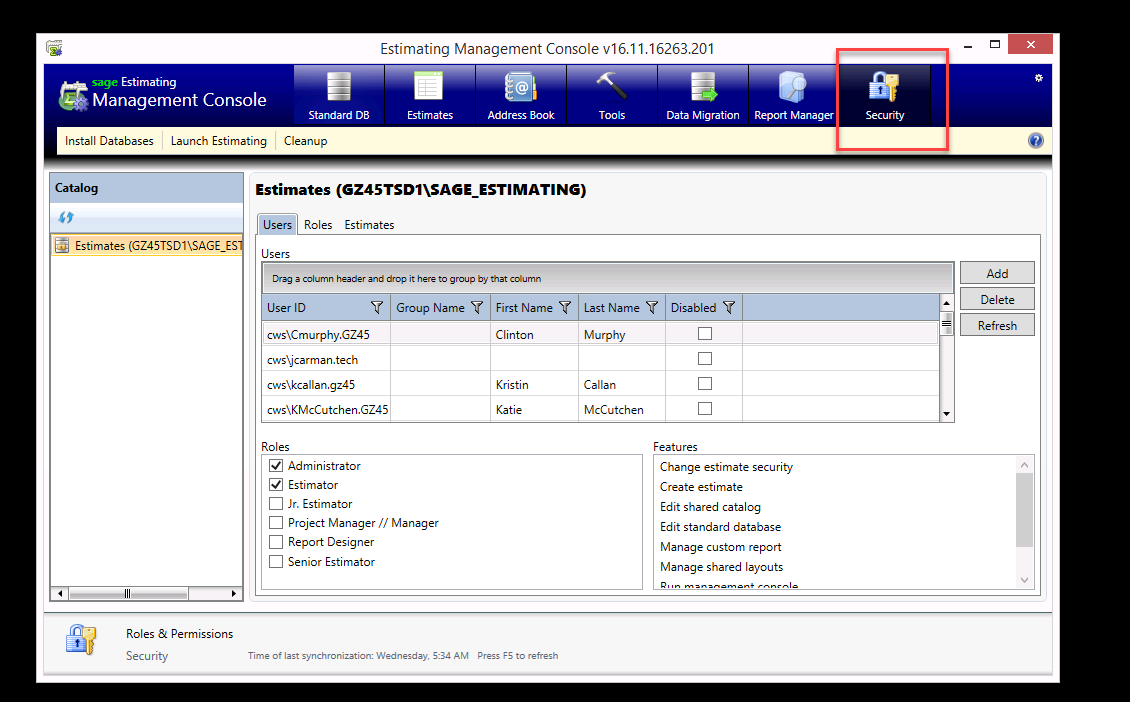Check the Report Designer role
The image size is (1130, 702).
276,541
